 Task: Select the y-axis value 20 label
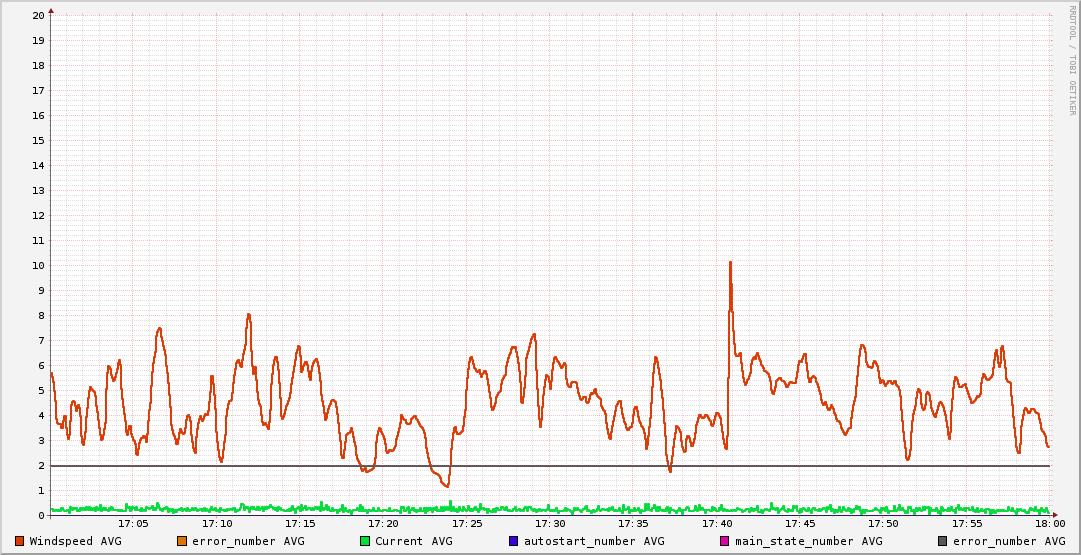click(38, 15)
